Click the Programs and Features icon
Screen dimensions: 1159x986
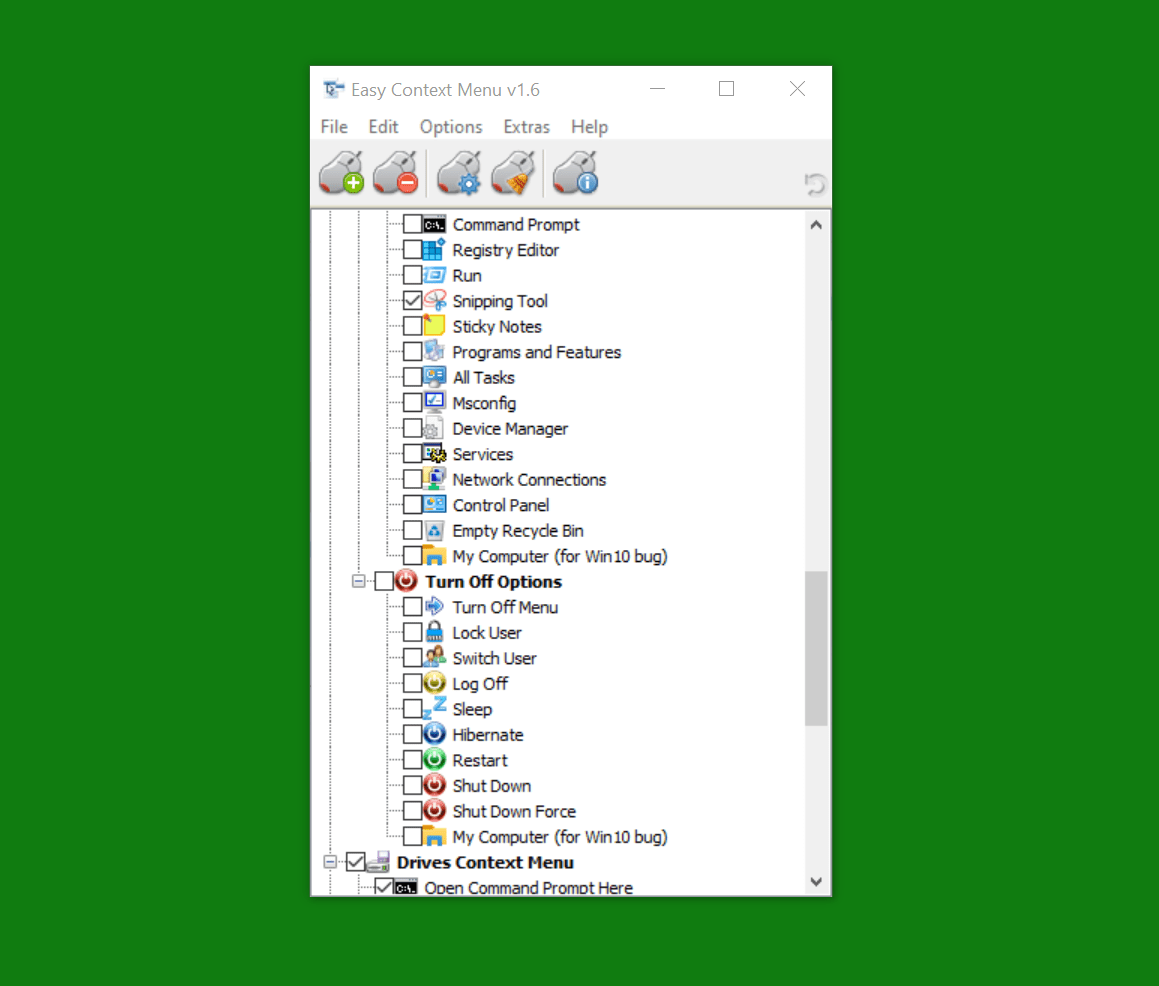point(435,352)
